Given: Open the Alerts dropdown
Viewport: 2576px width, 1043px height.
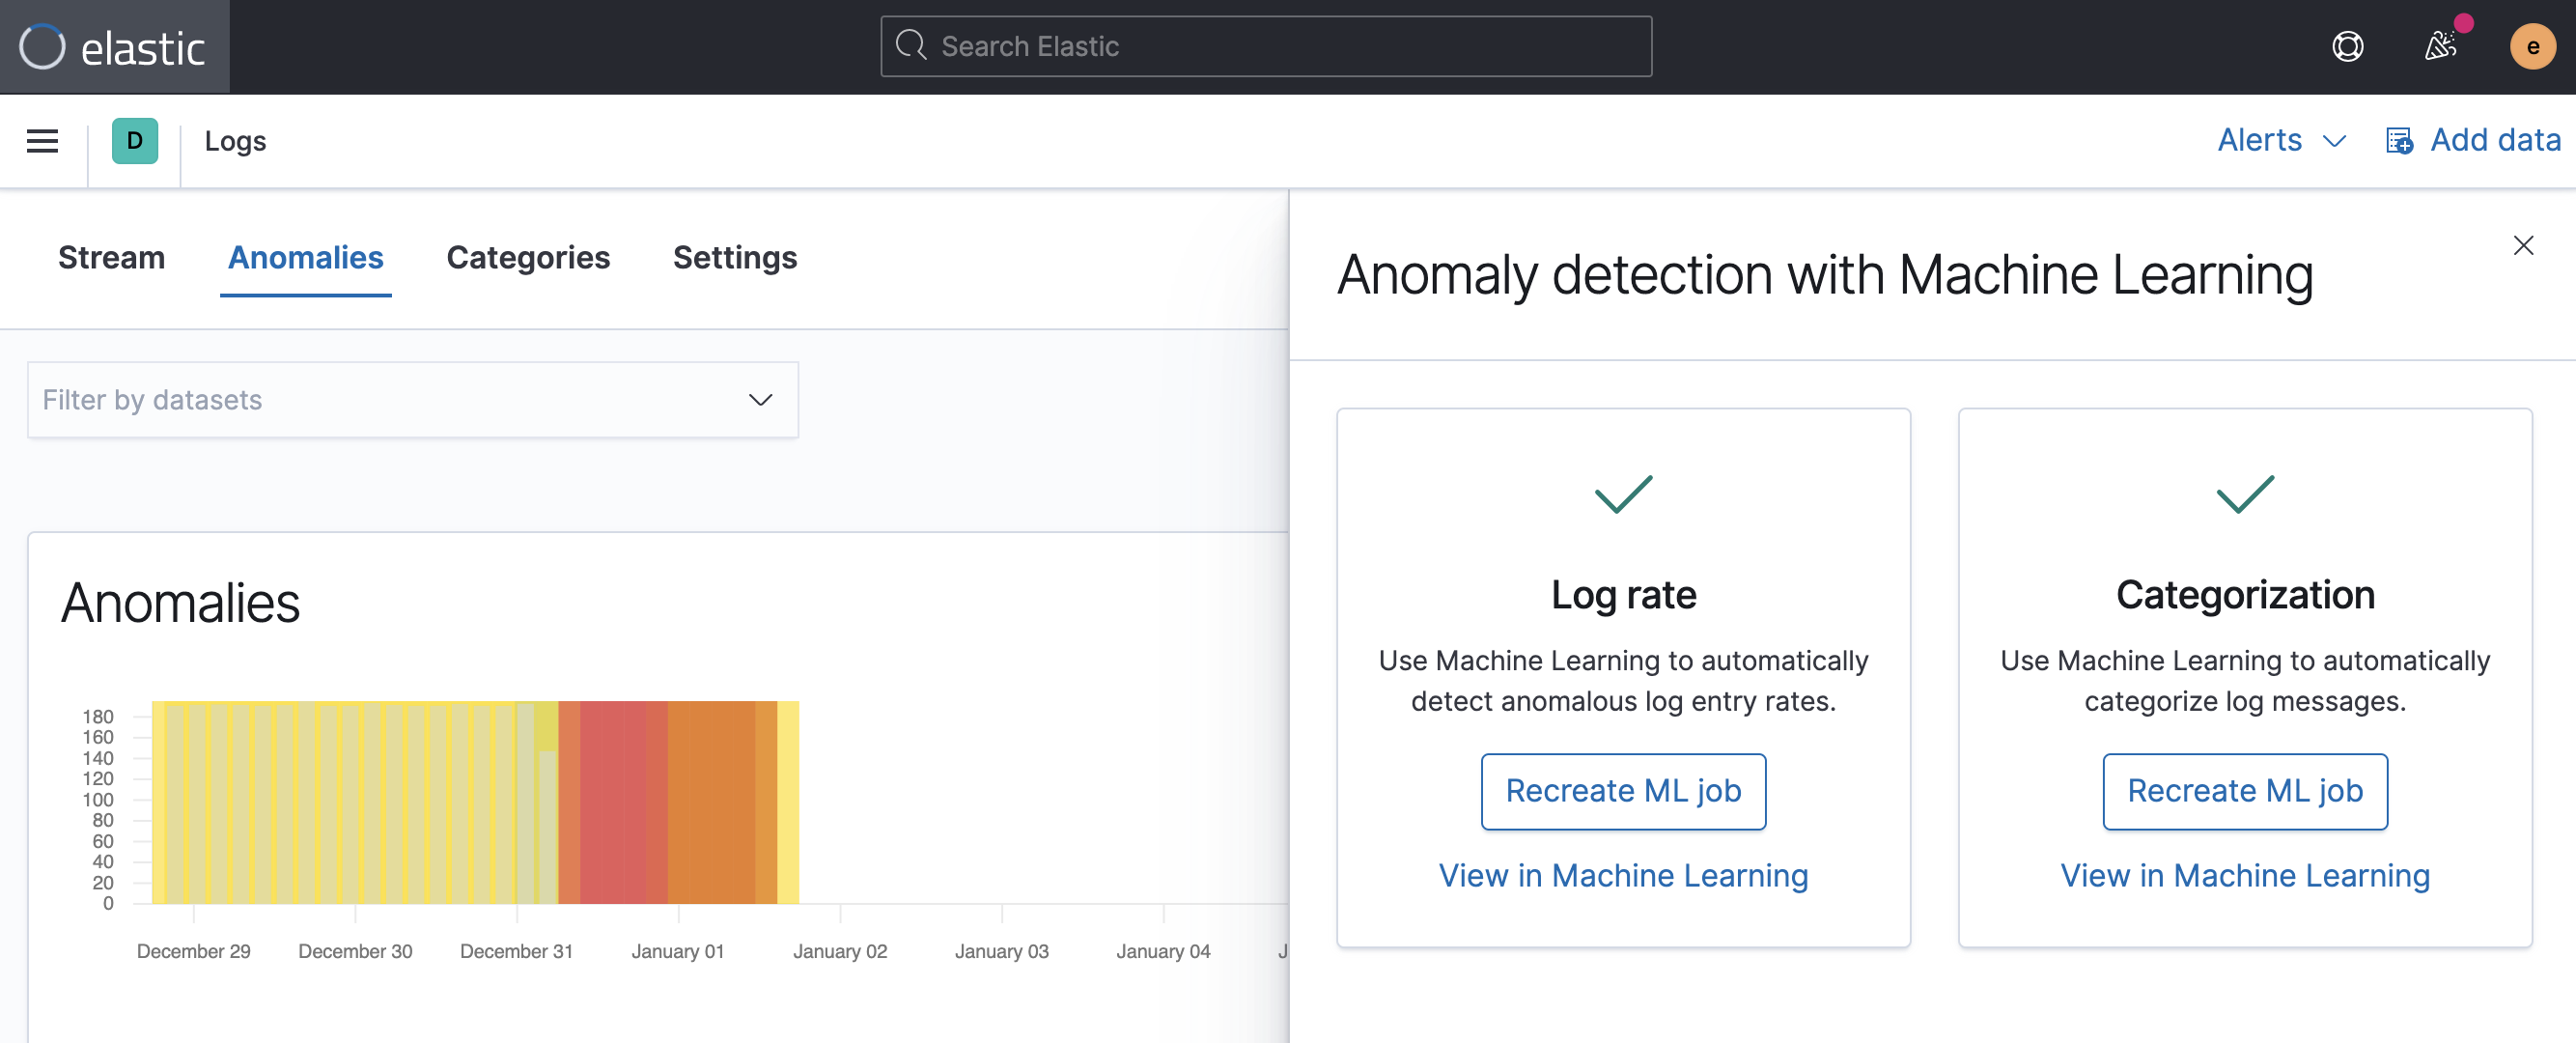Looking at the screenshot, I should click(2281, 141).
